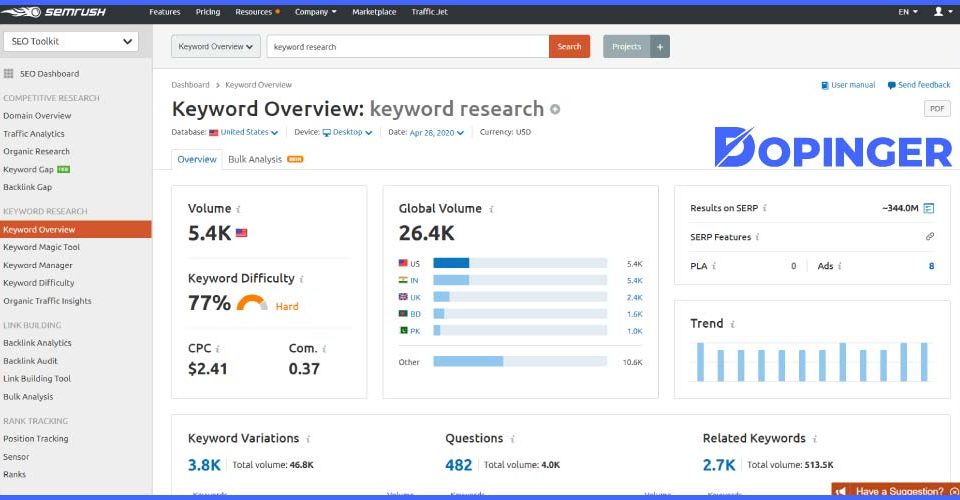Click the Keyword Difficulty gauge

point(252,303)
